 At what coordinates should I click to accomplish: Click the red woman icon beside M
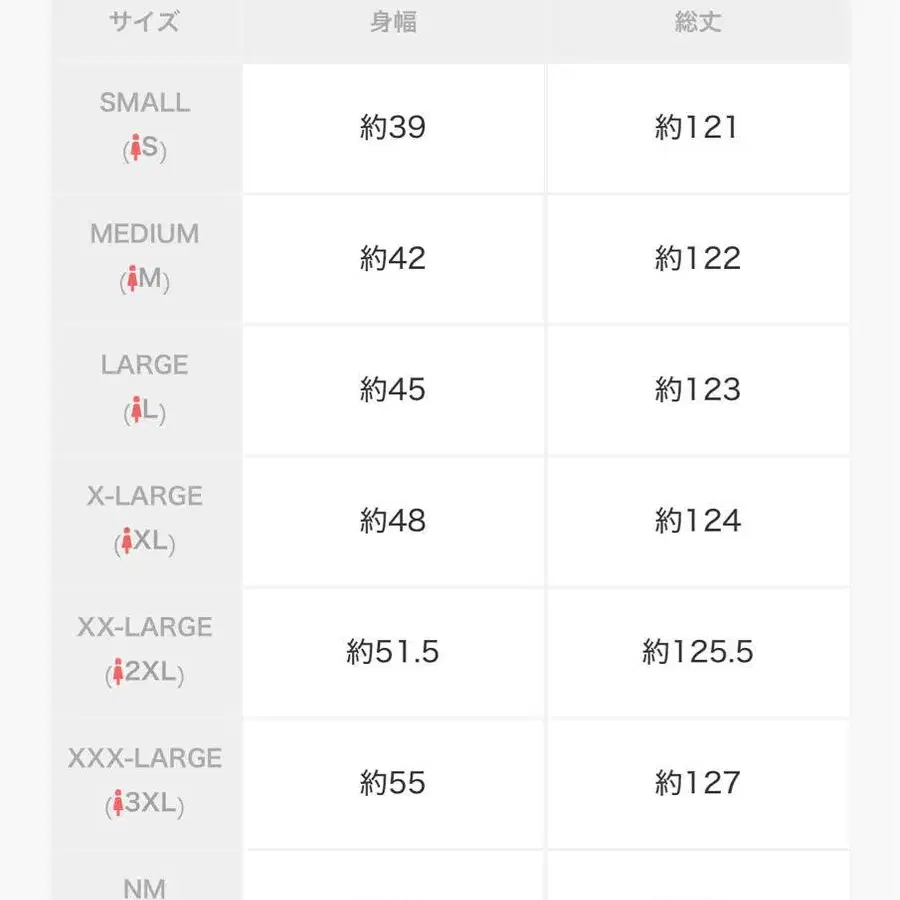[133, 278]
